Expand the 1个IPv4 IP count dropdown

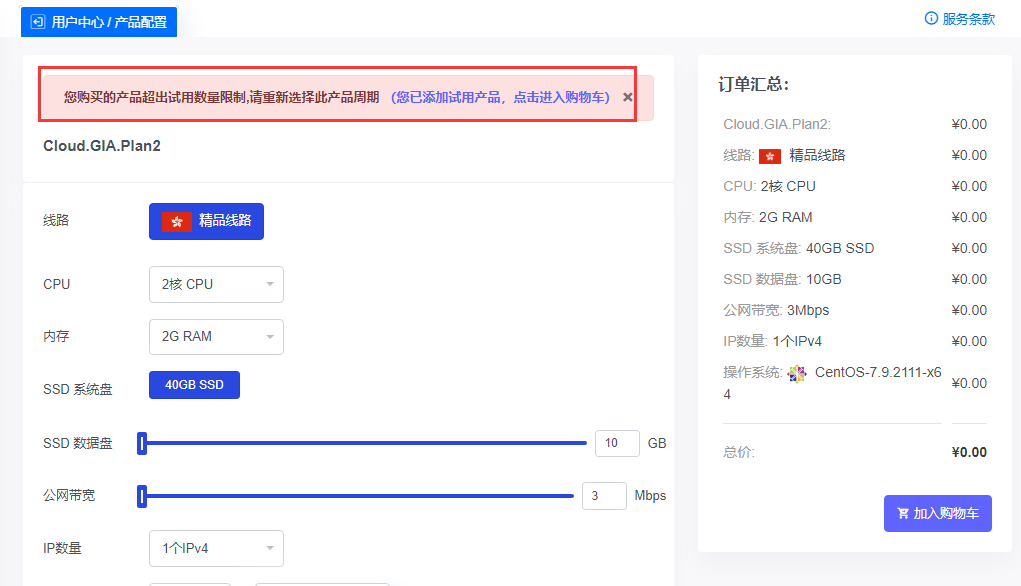[216, 548]
